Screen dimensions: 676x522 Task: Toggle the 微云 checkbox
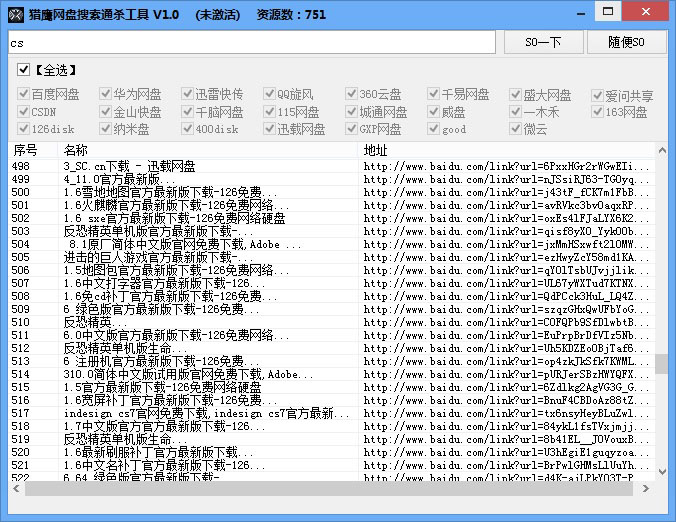[516, 129]
